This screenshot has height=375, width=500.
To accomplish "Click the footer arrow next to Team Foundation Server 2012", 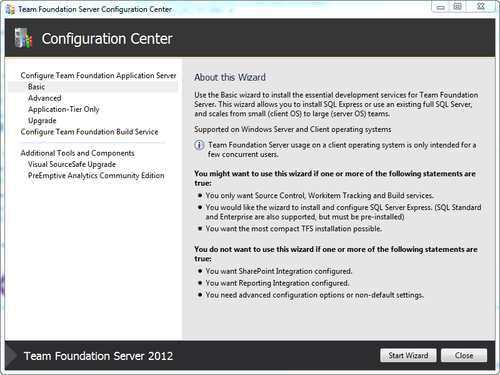I will (11, 356).
